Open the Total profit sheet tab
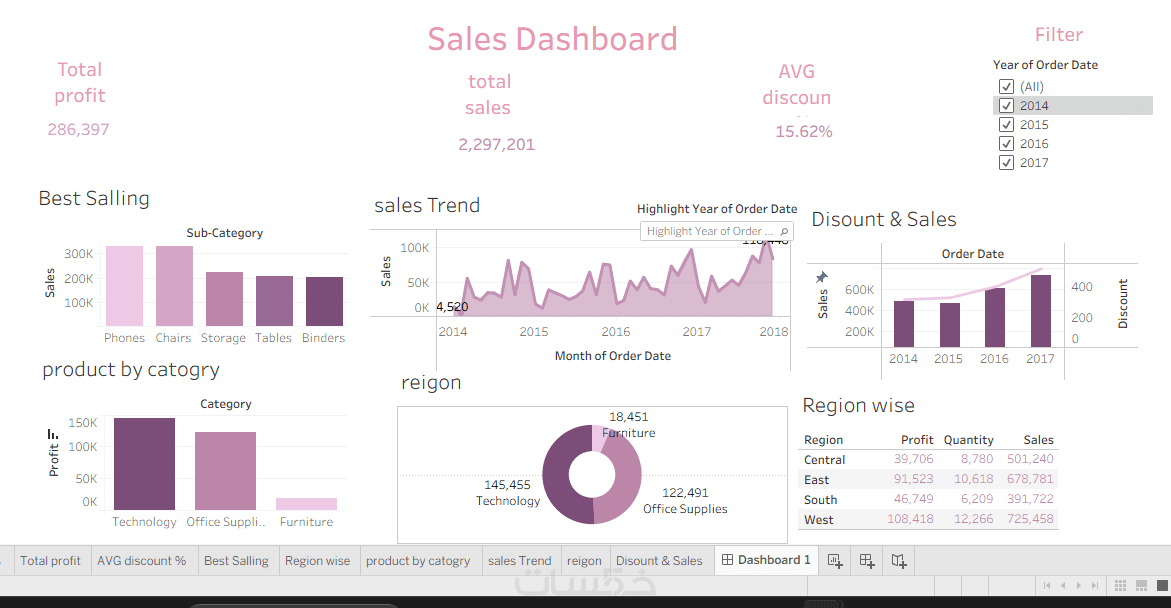The image size is (1171, 608). [50, 561]
